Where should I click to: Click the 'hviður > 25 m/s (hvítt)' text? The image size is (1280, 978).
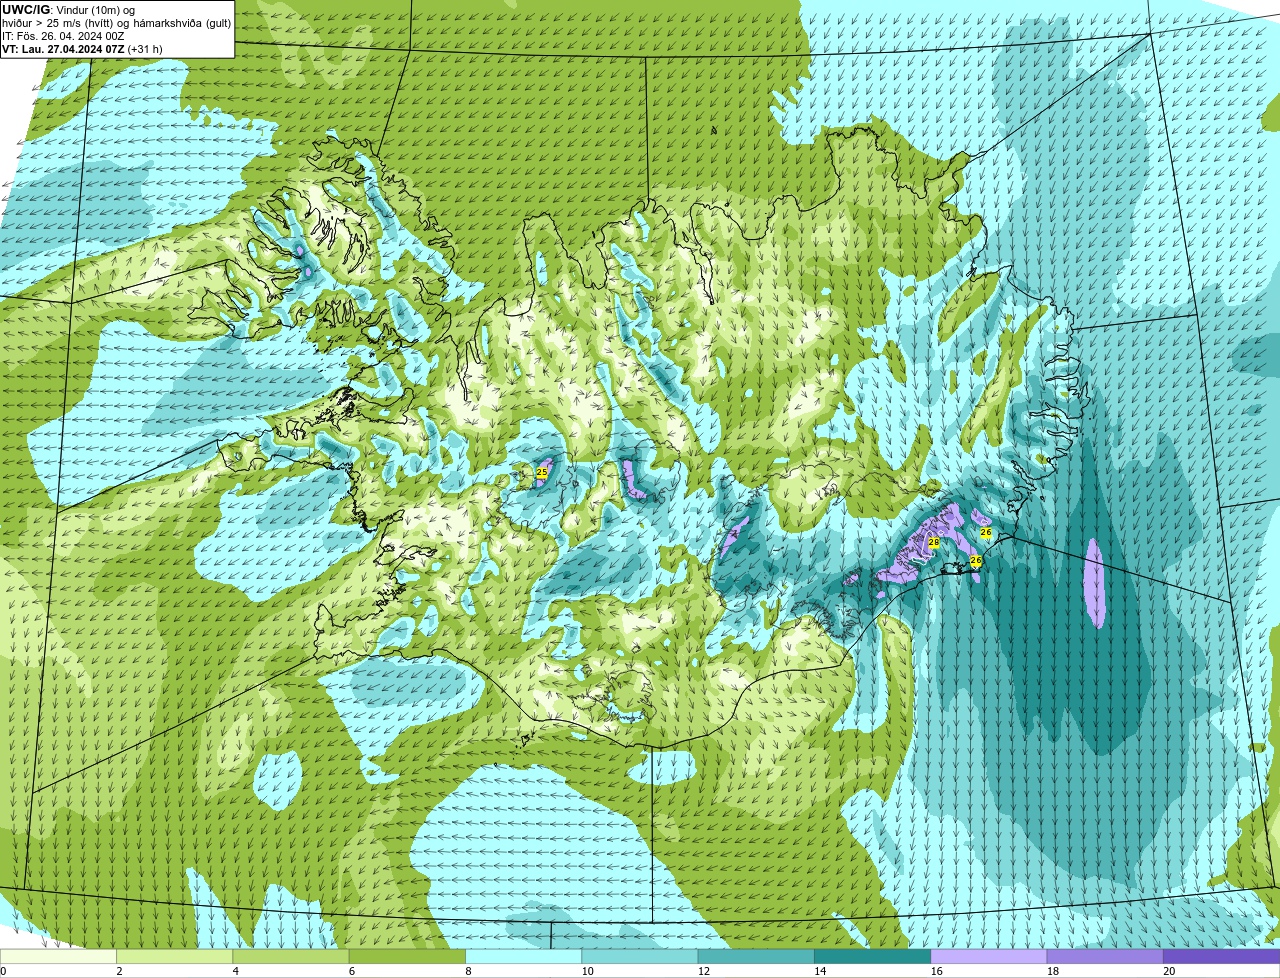click(59, 23)
